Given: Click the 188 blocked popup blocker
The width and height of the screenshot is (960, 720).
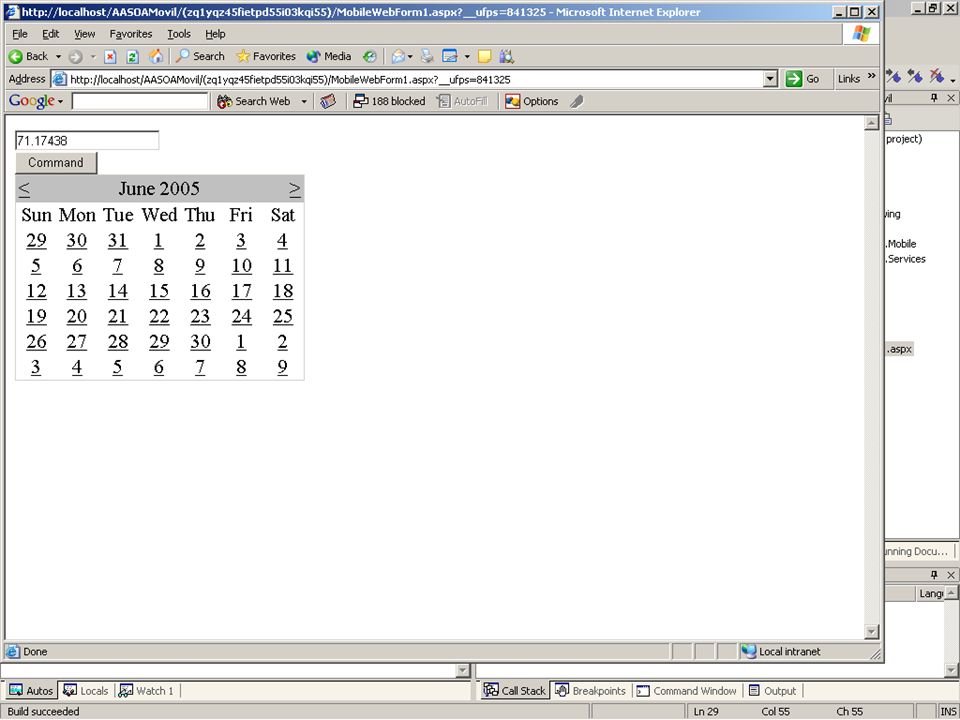Looking at the screenshot, I should pos(389,102).
